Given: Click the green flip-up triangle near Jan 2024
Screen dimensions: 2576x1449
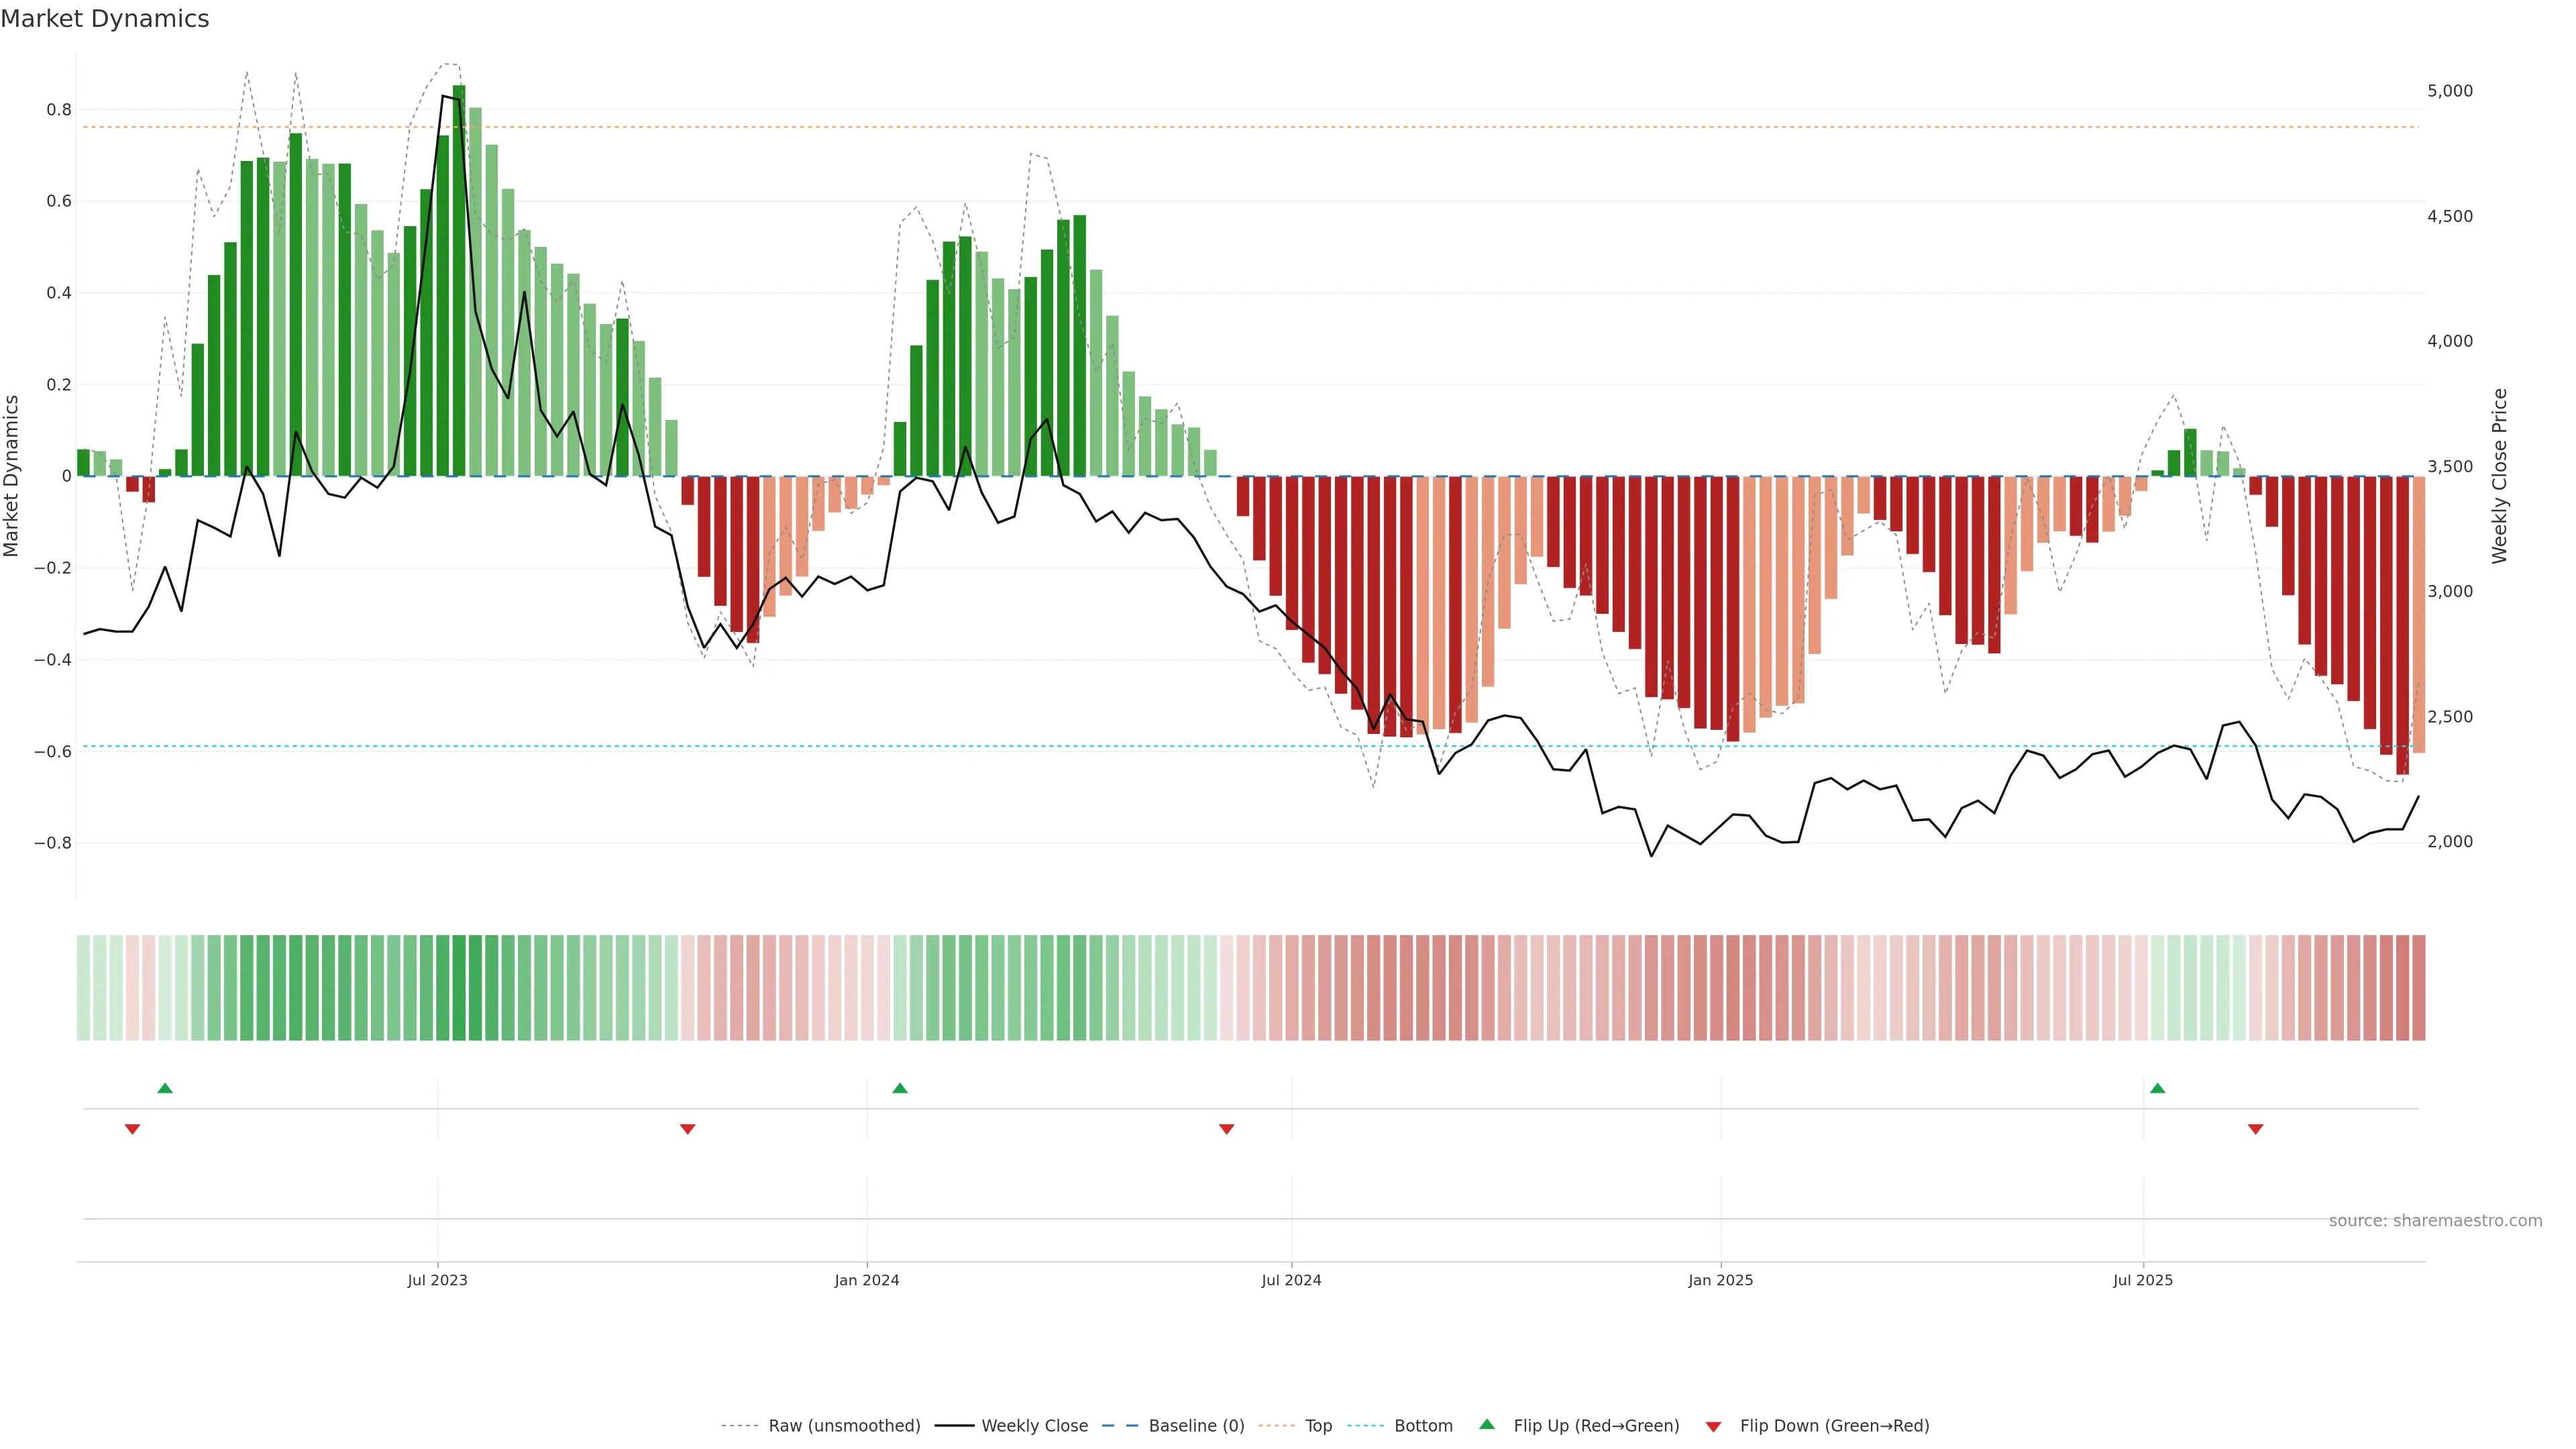Looking at the screenshot, I should [899, 1088].
